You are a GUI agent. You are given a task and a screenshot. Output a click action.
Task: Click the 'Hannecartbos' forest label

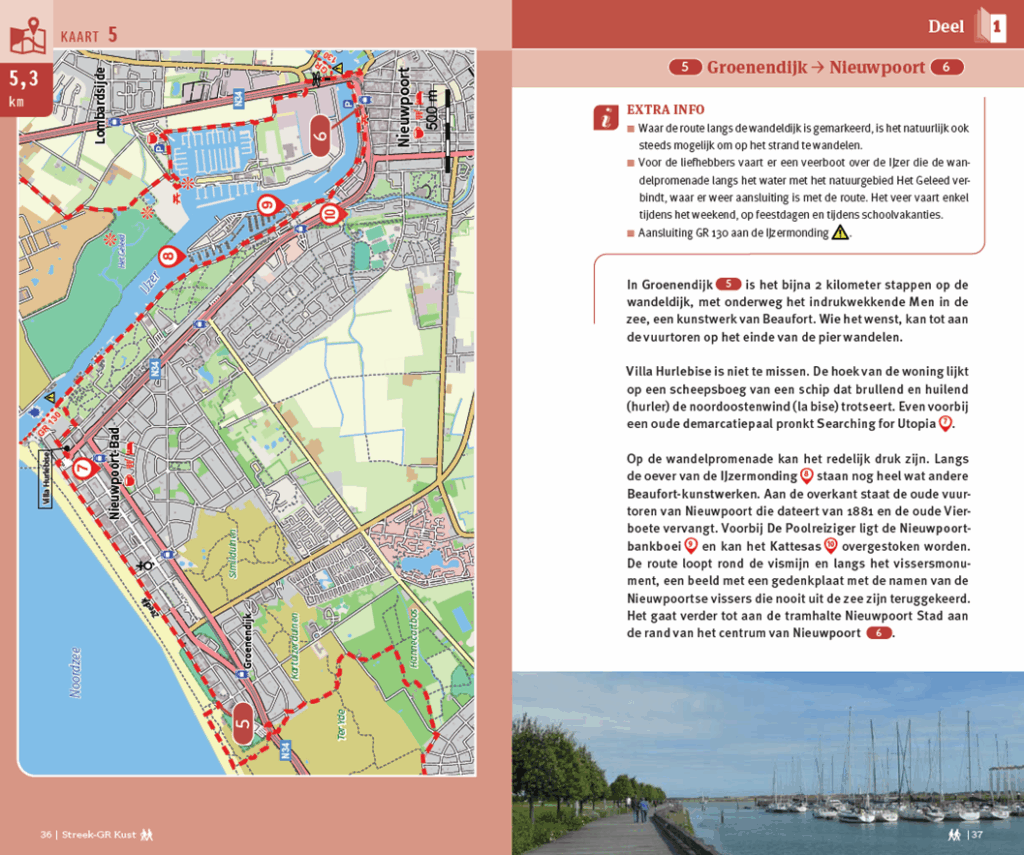413,638
